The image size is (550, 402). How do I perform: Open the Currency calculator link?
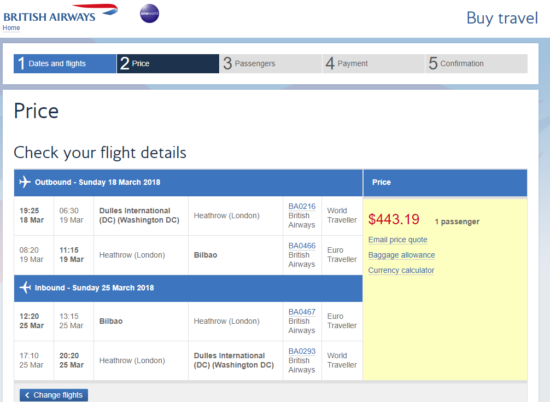401,270
